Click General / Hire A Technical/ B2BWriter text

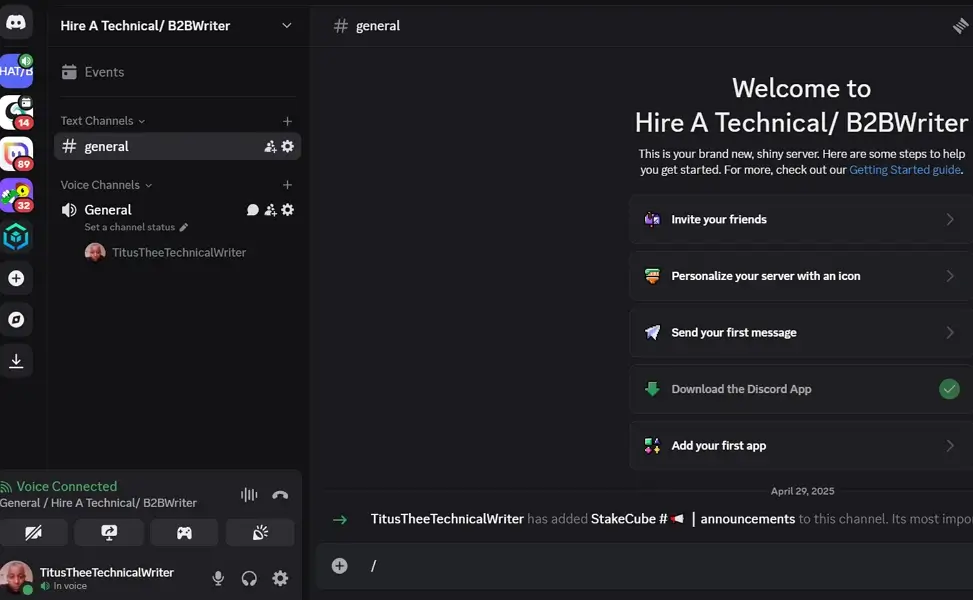click(x=98, y=503)
